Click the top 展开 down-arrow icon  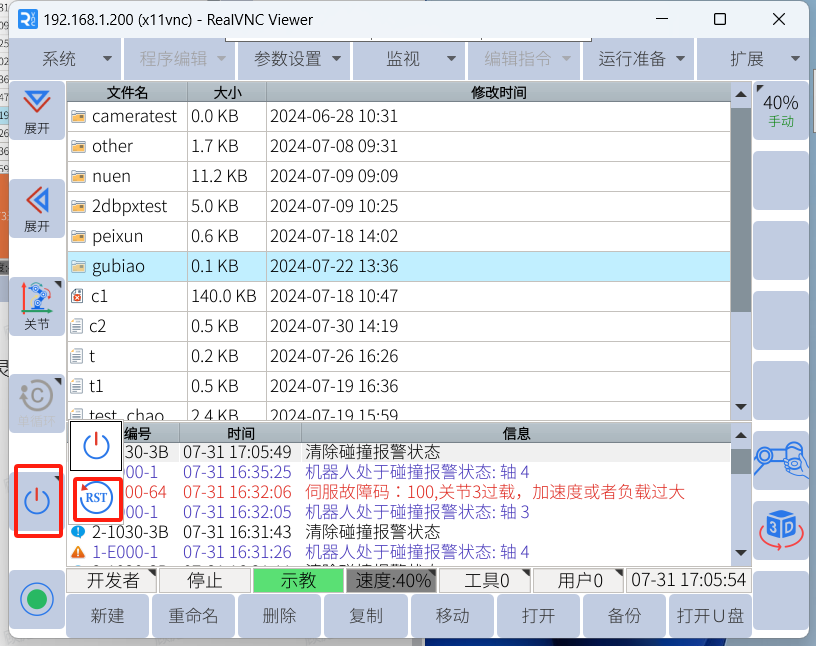pyautogui.click(x=37, y=110)
